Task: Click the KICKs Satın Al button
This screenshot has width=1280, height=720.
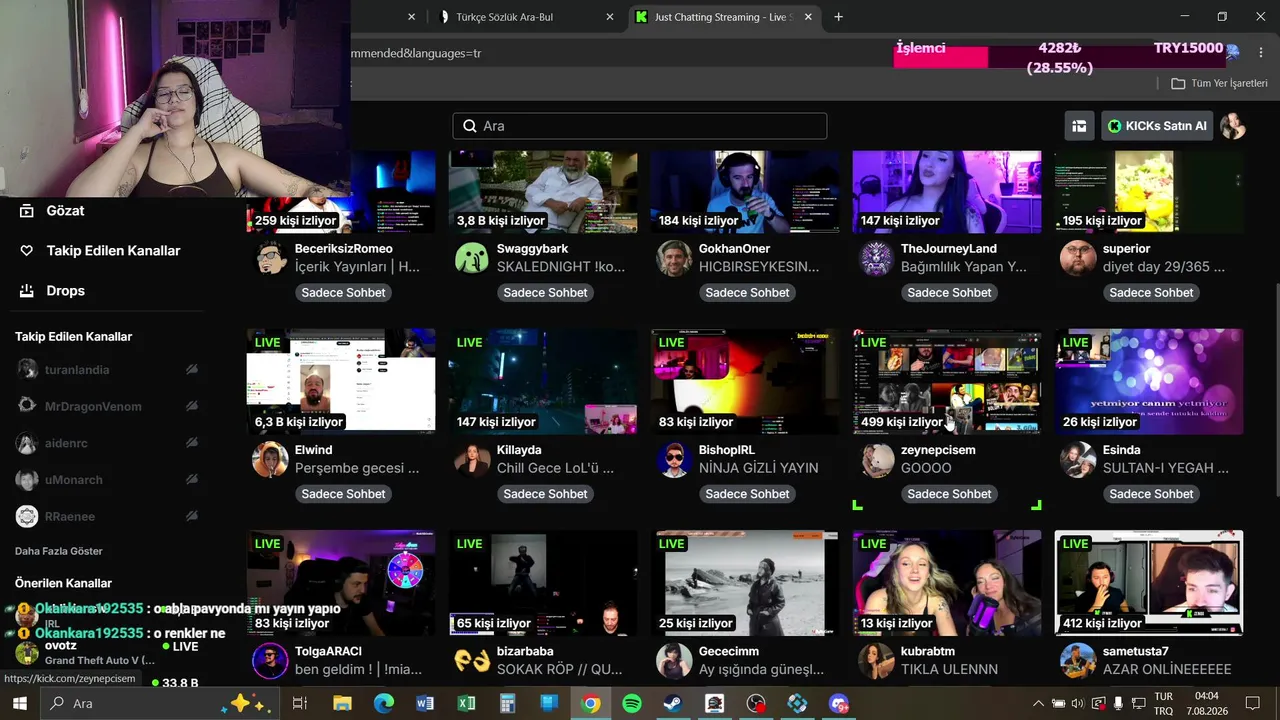Action: click(x=1157, y=126)
